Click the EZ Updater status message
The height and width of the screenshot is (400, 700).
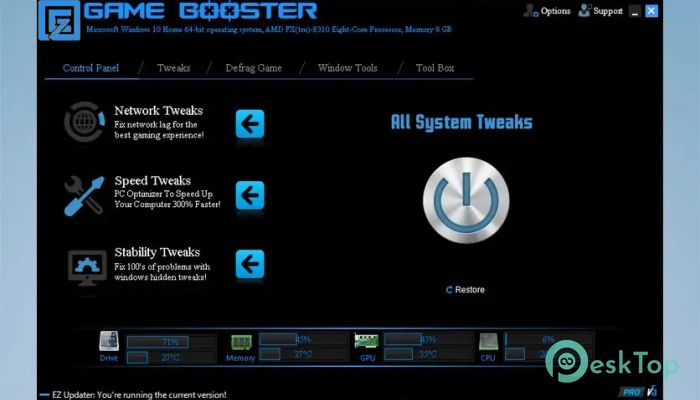pos(139,395)
